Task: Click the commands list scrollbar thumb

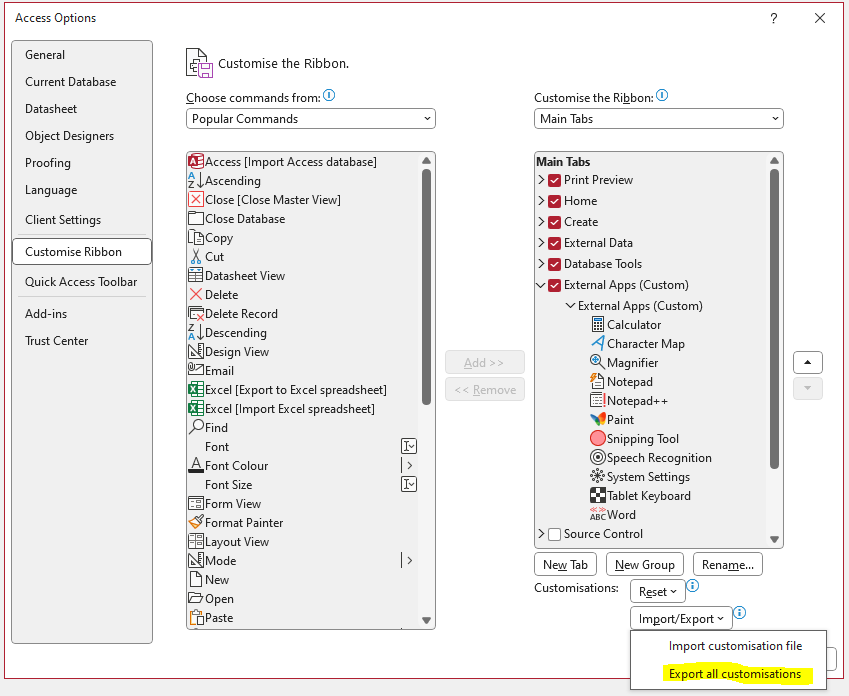Action: coord(427,287)
